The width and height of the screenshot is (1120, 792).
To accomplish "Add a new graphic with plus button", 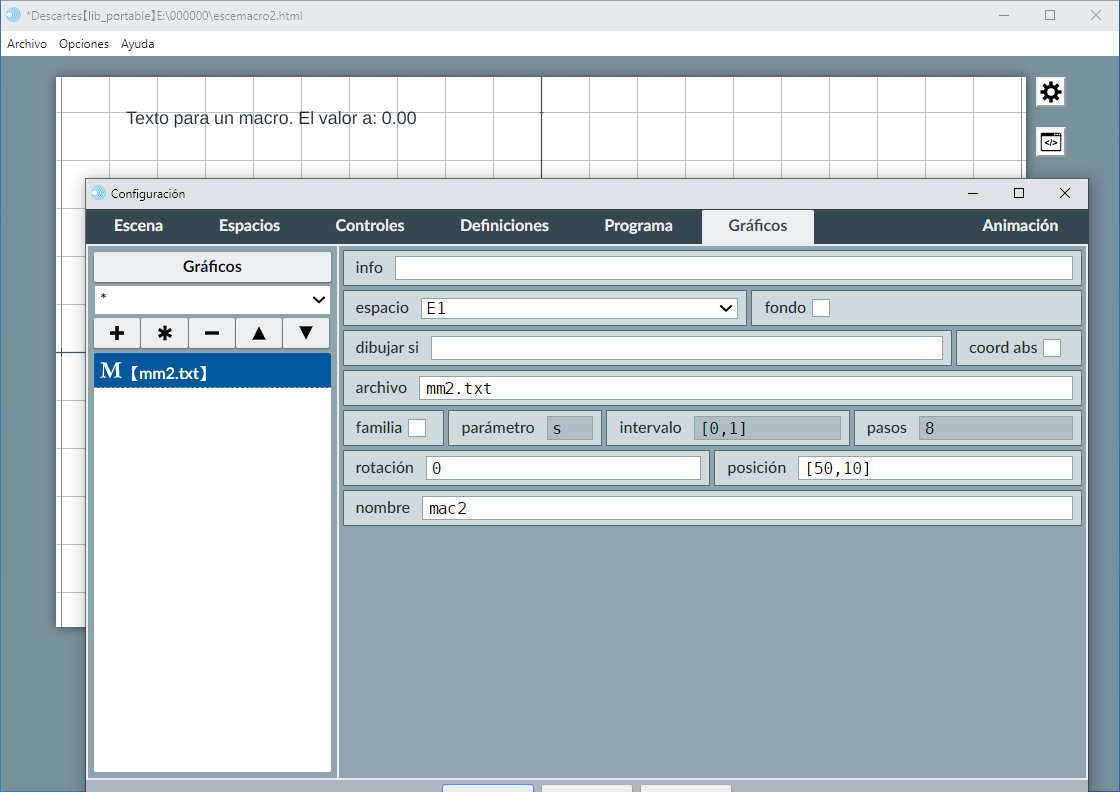I will (117, 333).
